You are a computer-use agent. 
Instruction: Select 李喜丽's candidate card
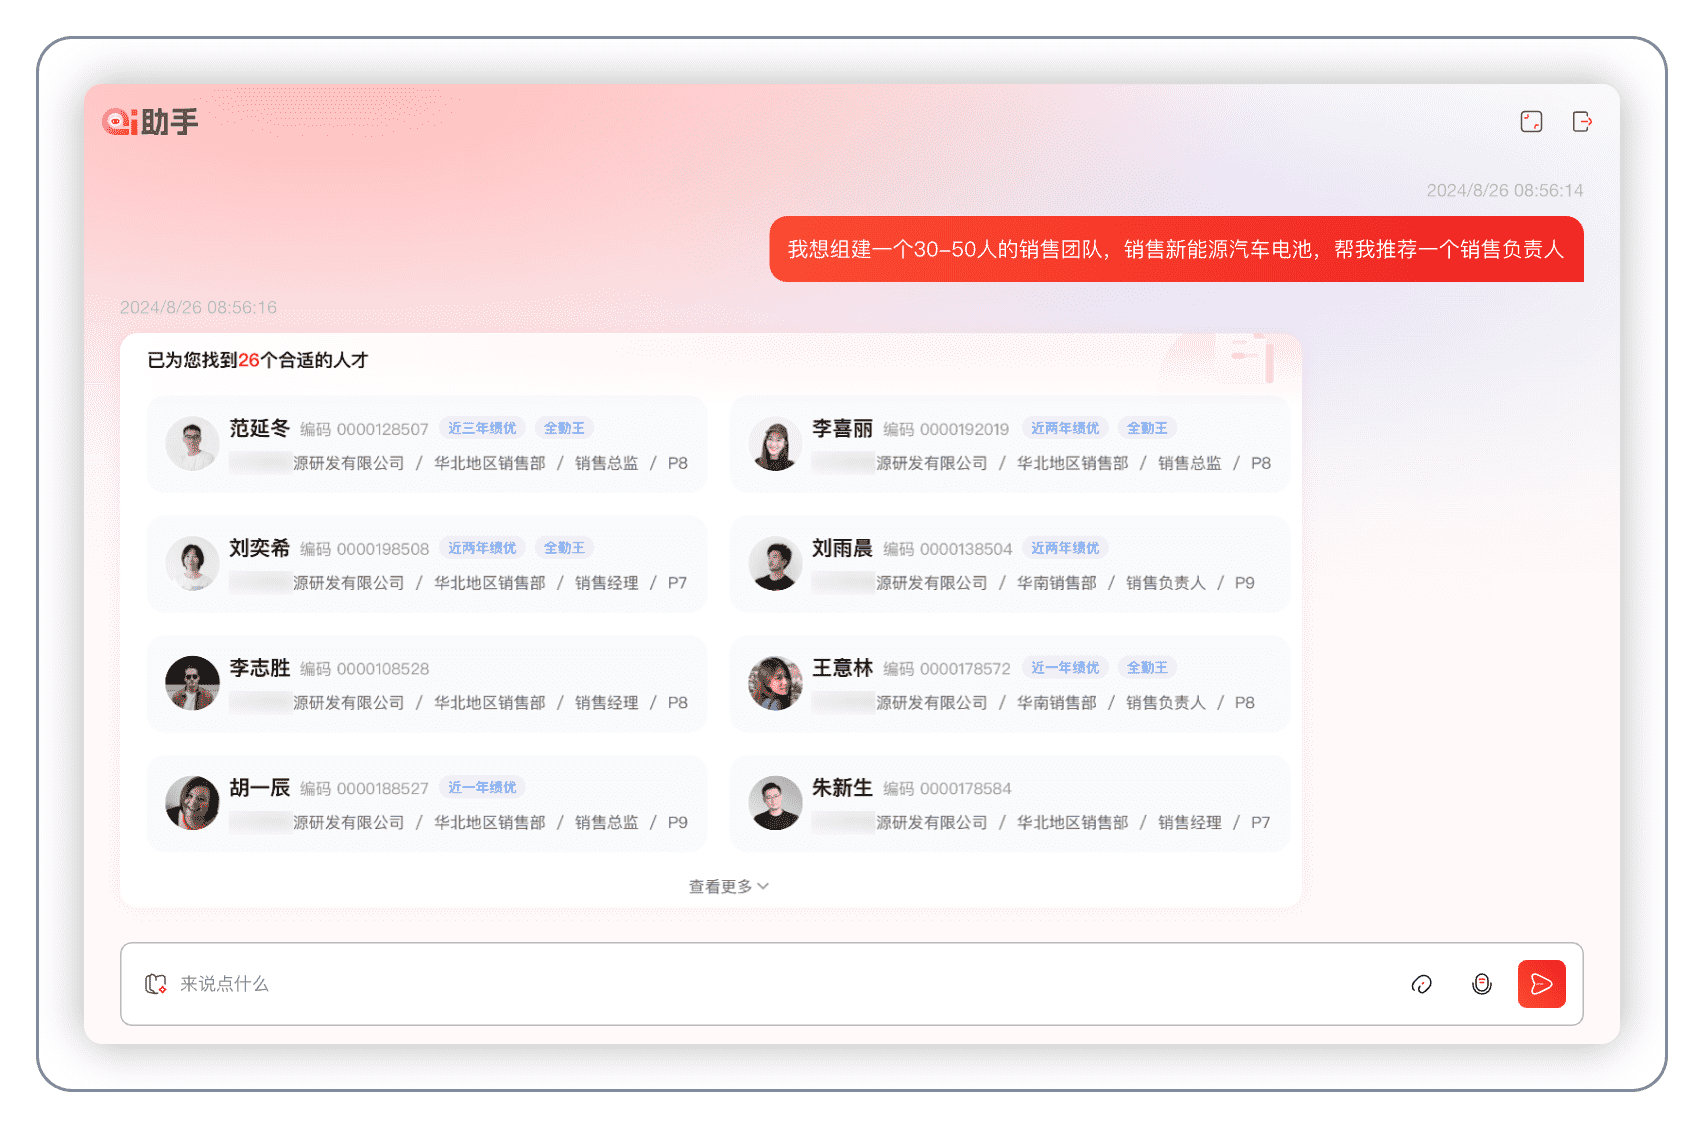1009,444
